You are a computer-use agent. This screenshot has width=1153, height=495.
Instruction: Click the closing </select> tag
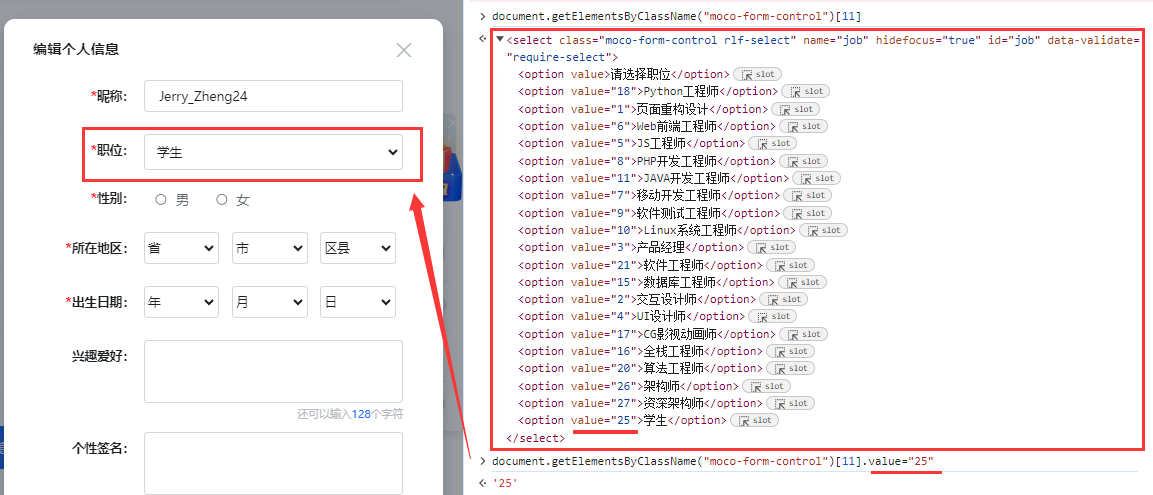tap(536, 438)
